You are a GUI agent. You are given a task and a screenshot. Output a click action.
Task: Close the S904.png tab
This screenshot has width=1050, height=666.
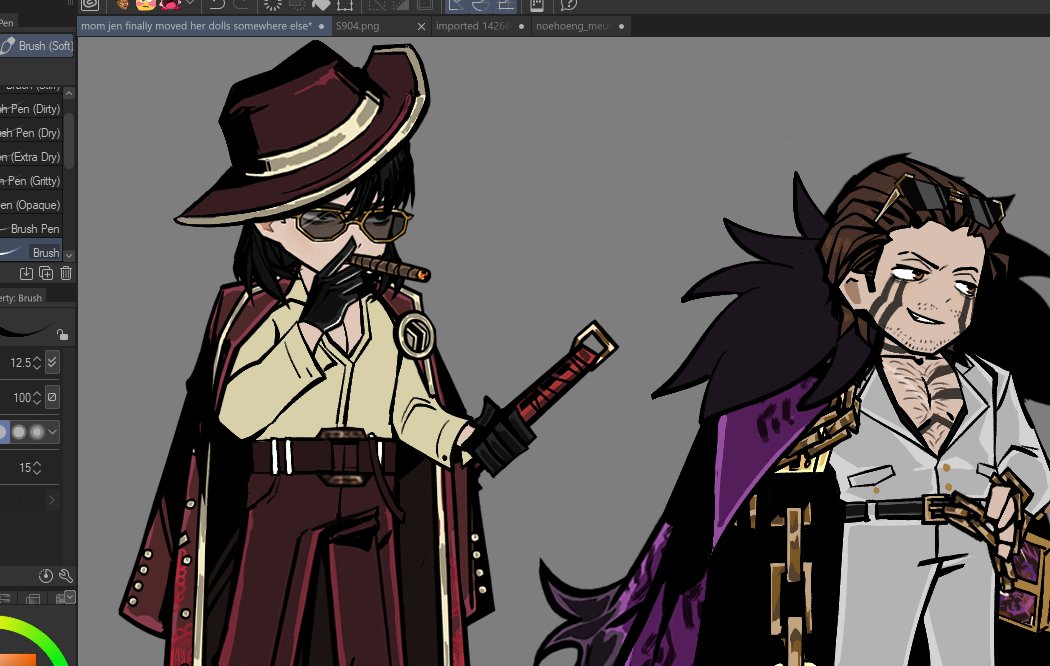[421, 27]
